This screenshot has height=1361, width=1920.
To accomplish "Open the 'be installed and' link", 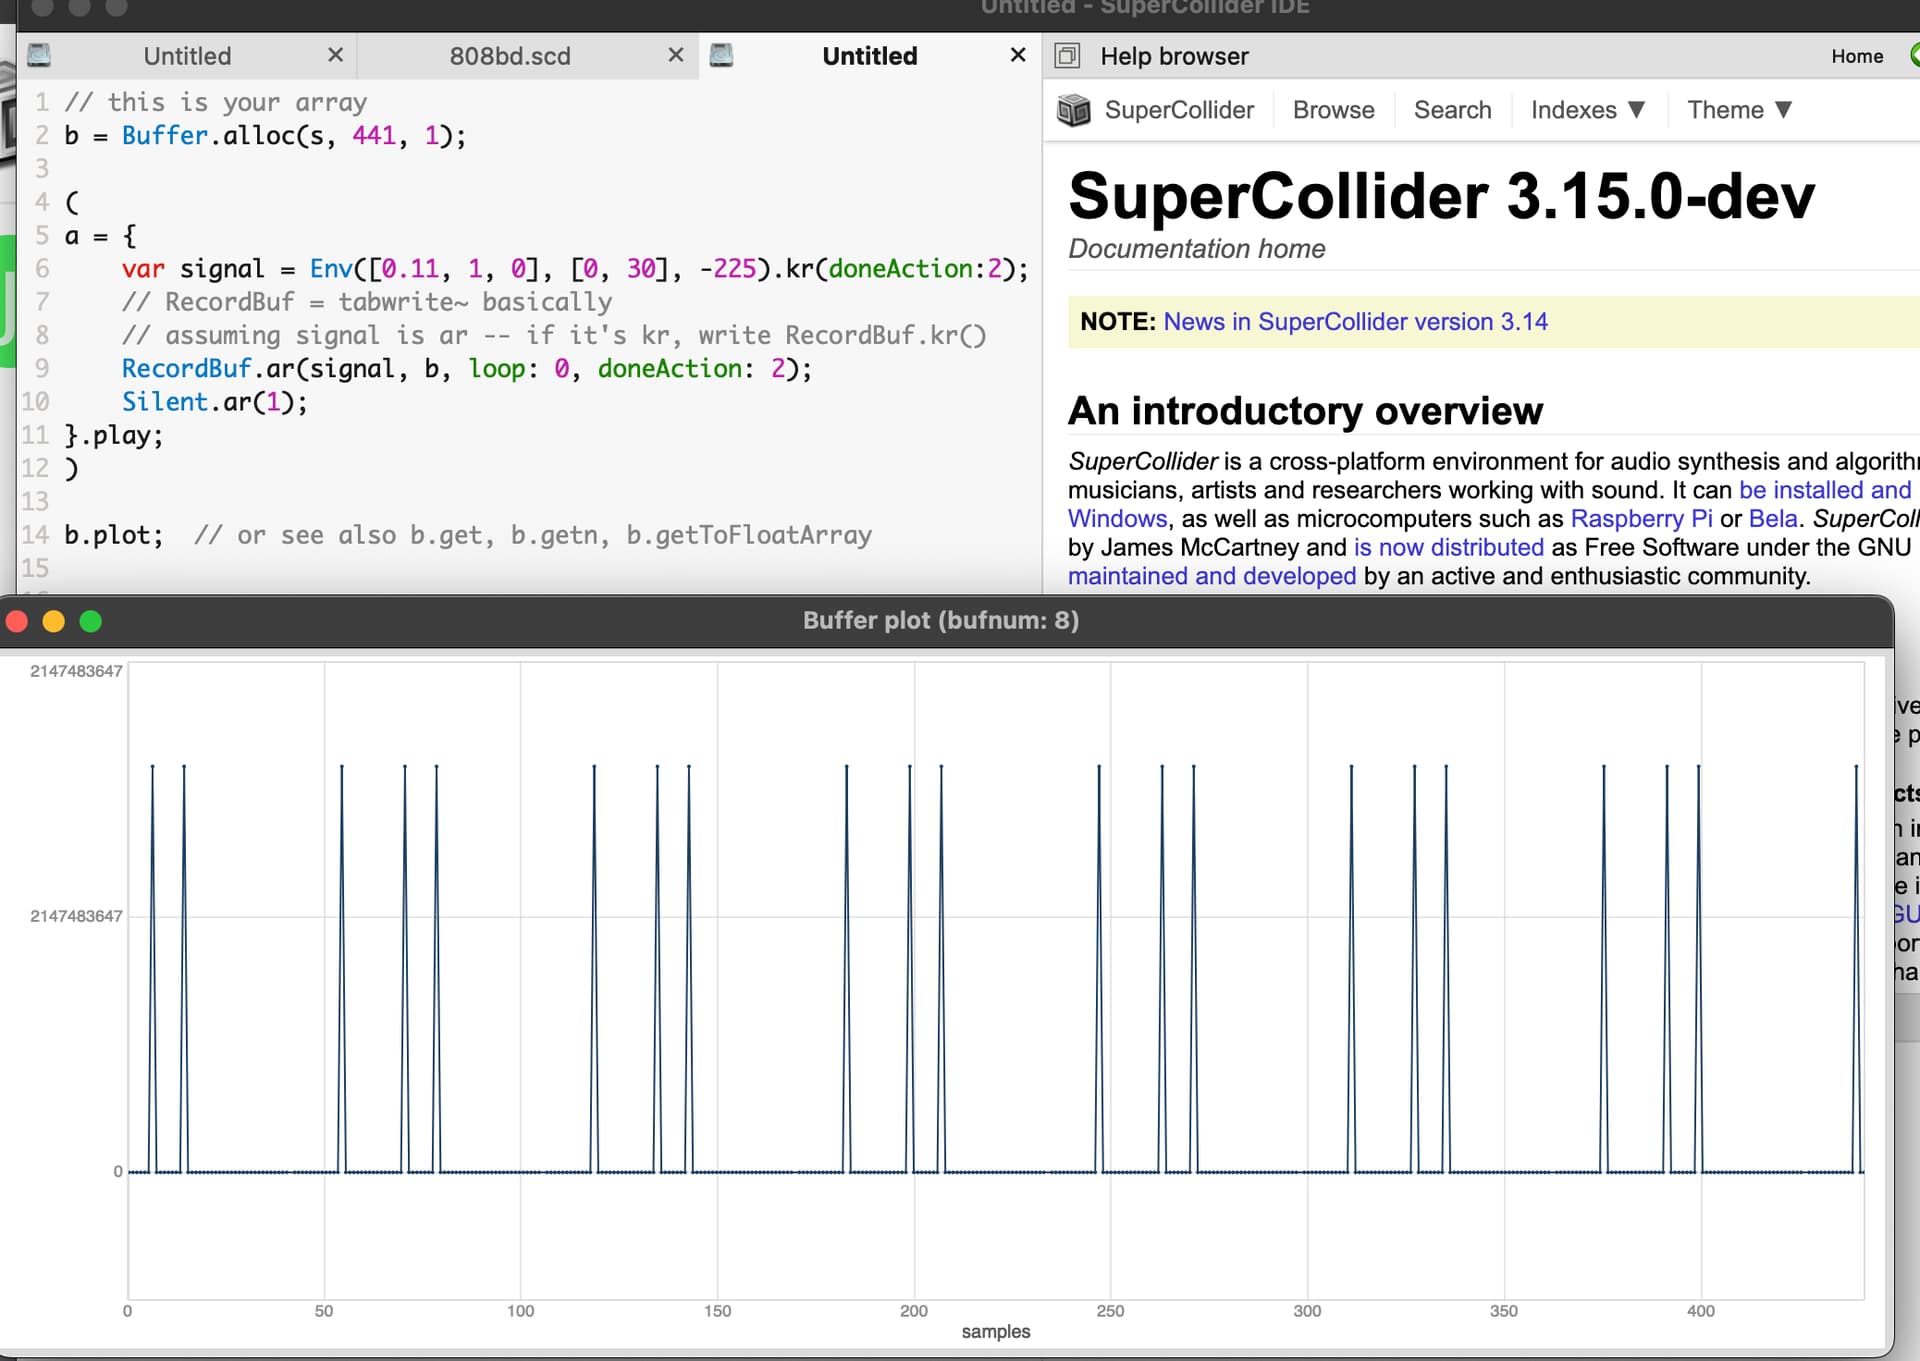I will [1825, 490].
